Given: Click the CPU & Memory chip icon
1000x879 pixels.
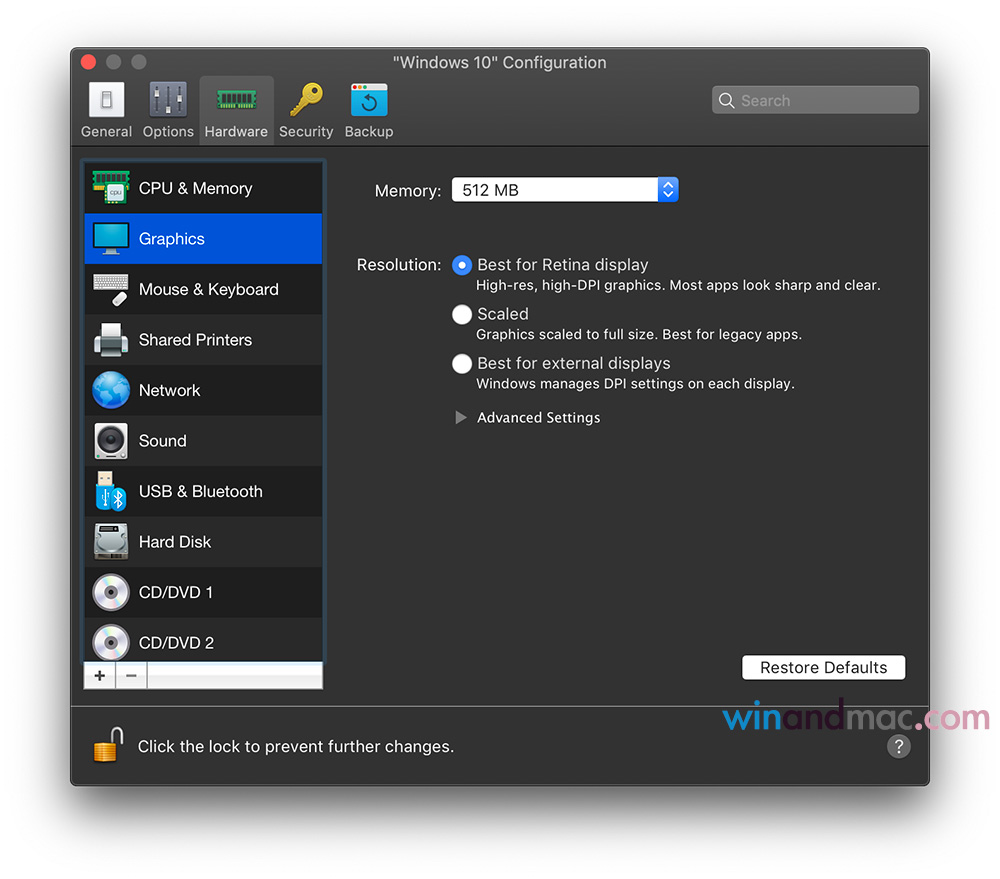Looking at the screenshot, I should coord(111,188).
